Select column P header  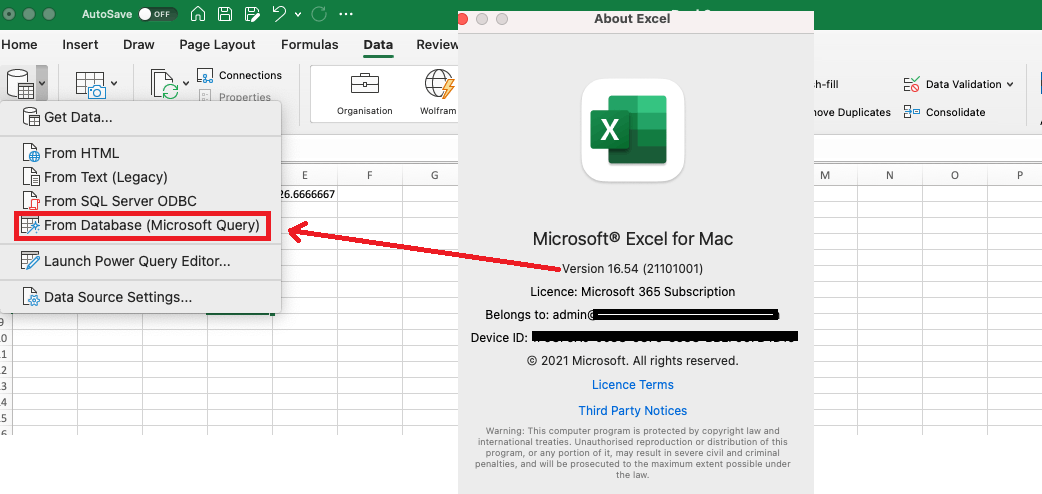[x=1019, y=176]
